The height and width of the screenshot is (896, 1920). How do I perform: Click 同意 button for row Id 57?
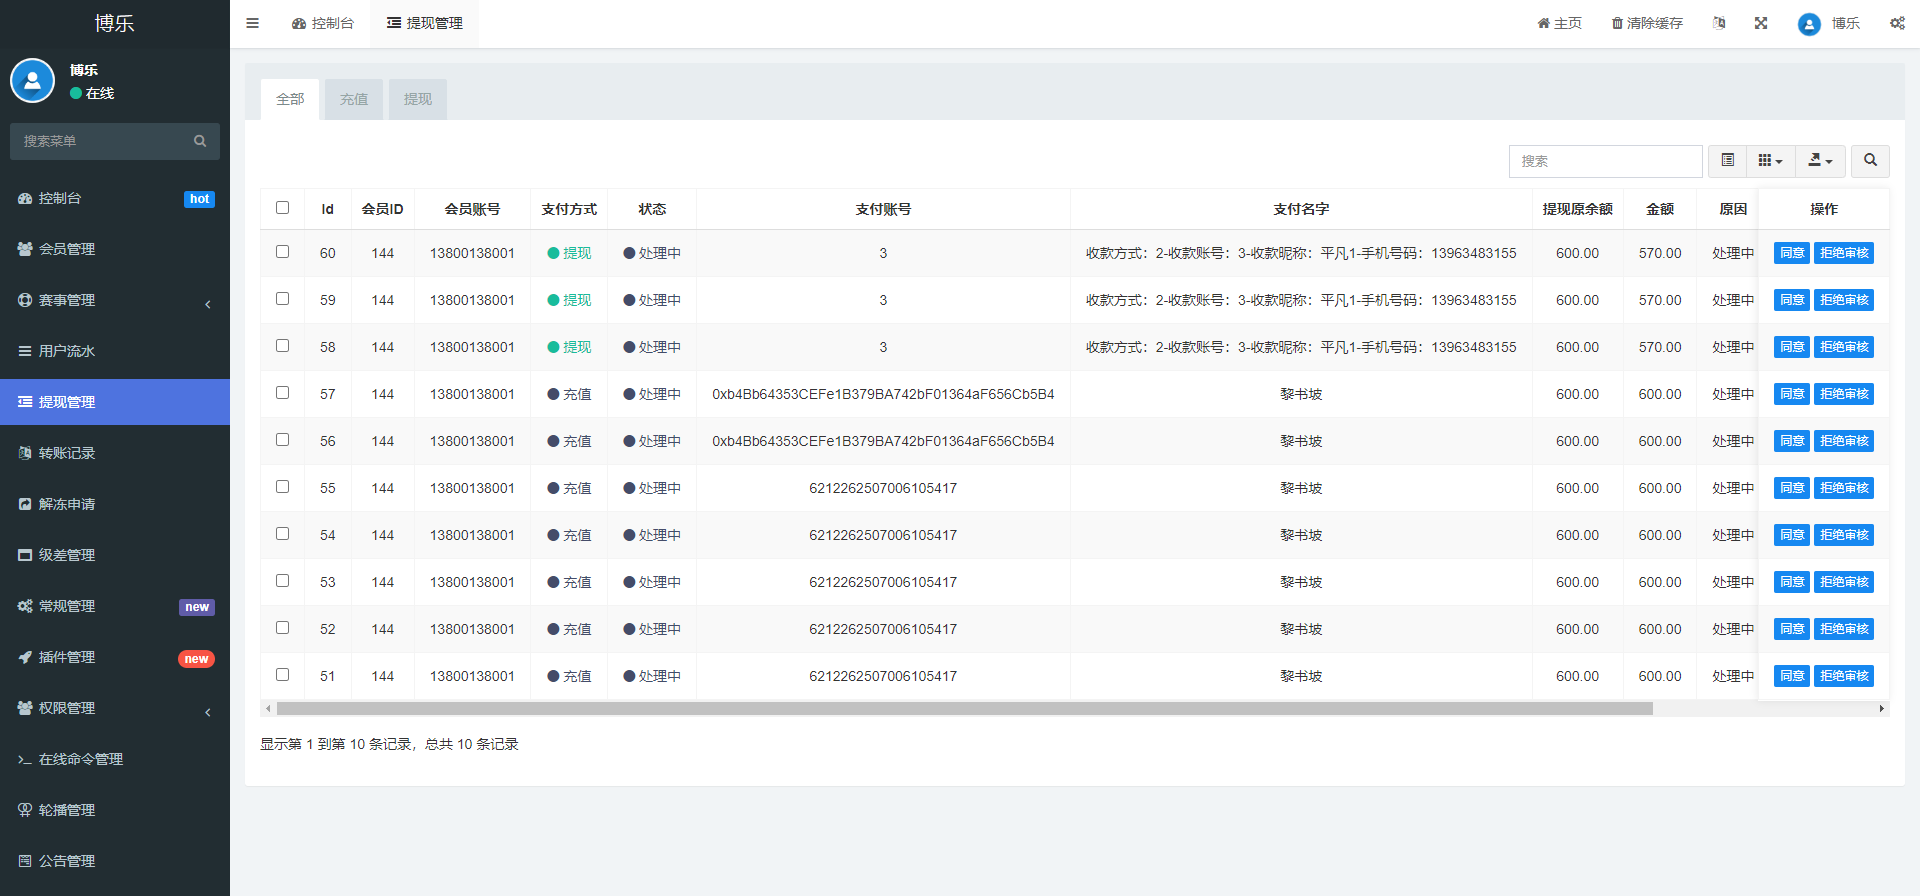tap(1791, 394)
